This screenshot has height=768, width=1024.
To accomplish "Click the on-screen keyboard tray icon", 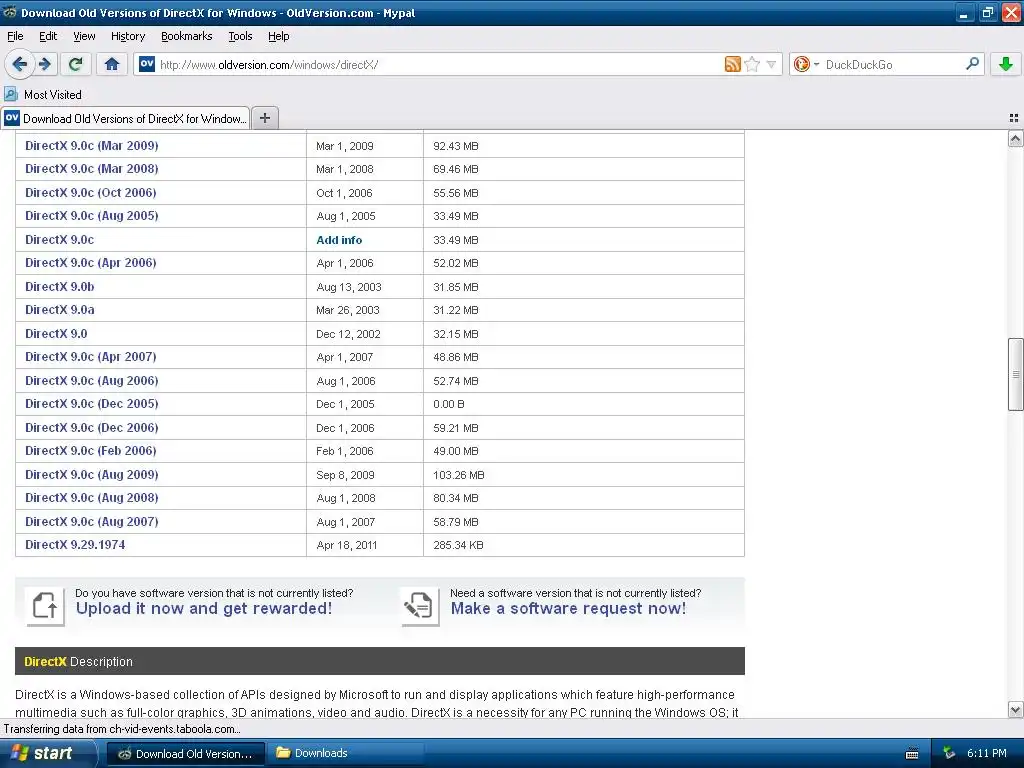I will coord(912,754).
